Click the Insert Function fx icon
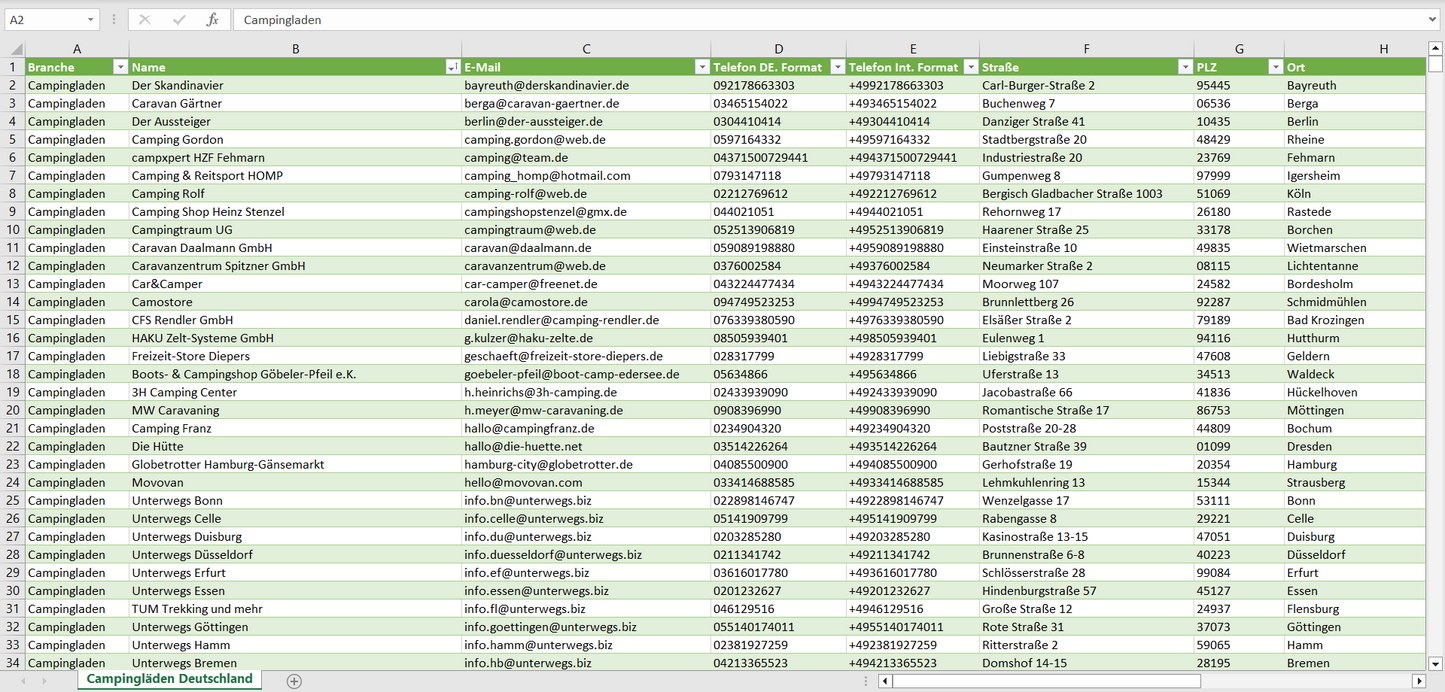Screen dimensions: 1445x692 click(x=212, y=20)
